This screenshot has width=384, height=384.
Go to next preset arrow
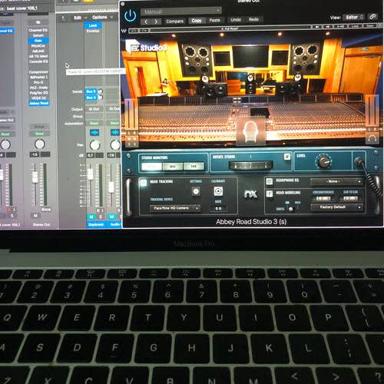(156, 21)
